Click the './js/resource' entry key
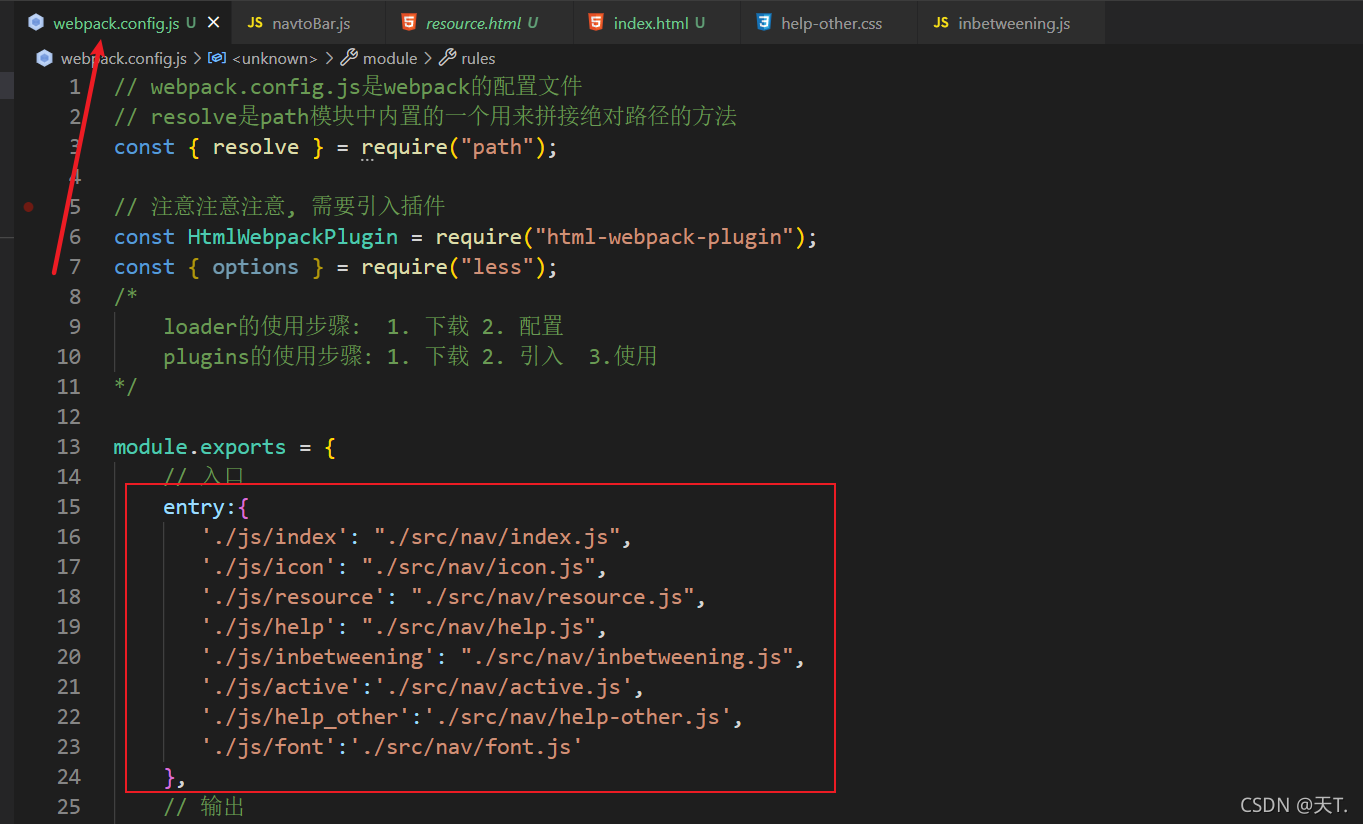The height and width of the screenshot is (824, 1363). (293, 597)
